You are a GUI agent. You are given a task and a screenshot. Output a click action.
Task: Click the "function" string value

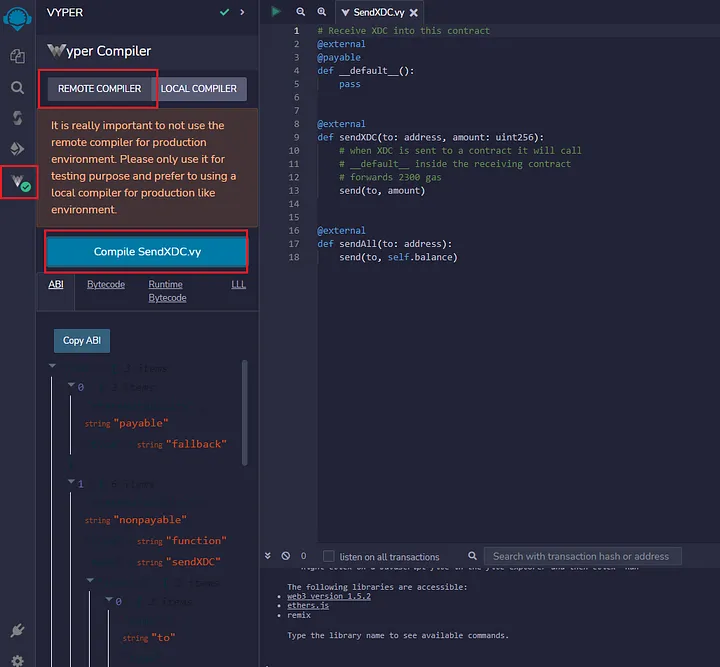(x=196, y=541)
